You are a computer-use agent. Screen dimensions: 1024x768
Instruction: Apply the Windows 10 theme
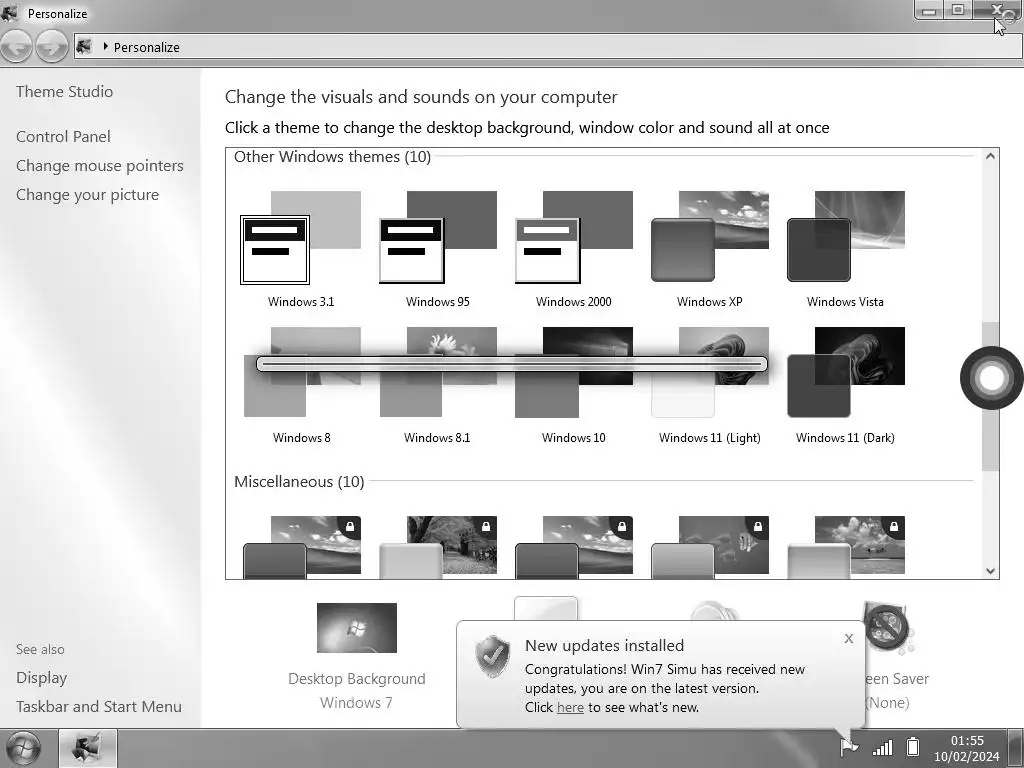coord(573,385)
